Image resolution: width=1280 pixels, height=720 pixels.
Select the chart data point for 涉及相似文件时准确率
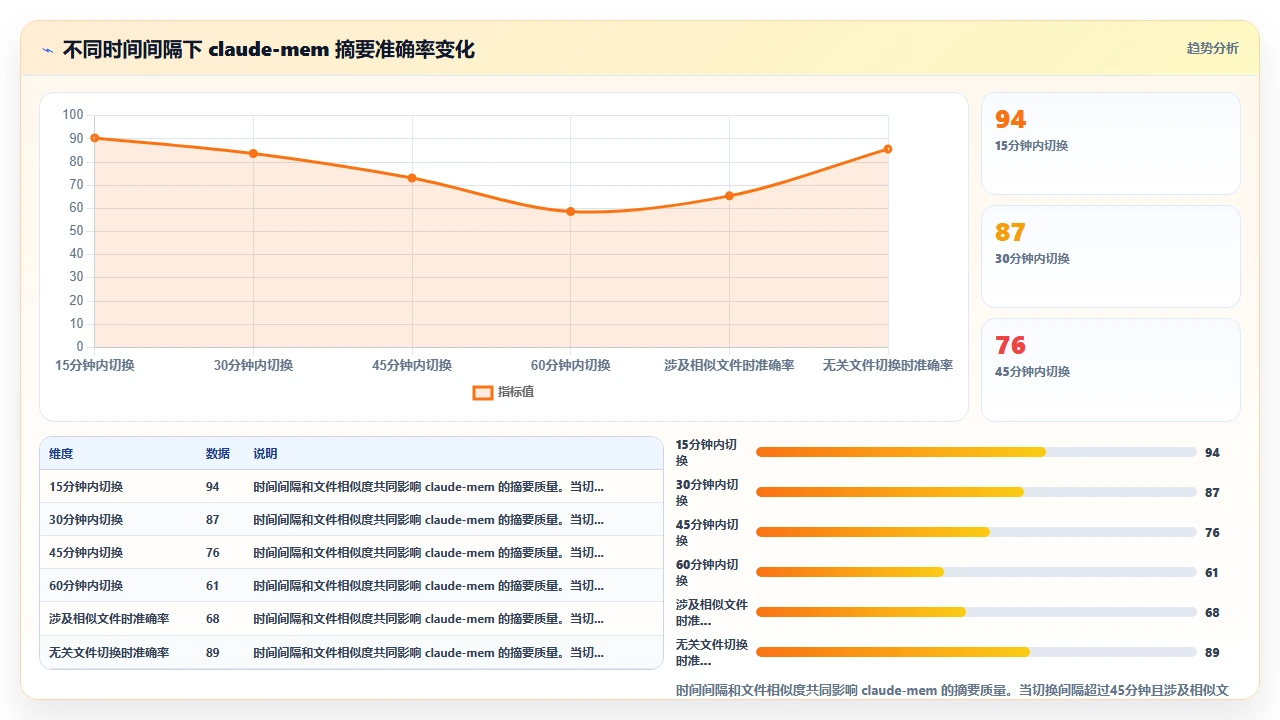(x=729, y=196)
